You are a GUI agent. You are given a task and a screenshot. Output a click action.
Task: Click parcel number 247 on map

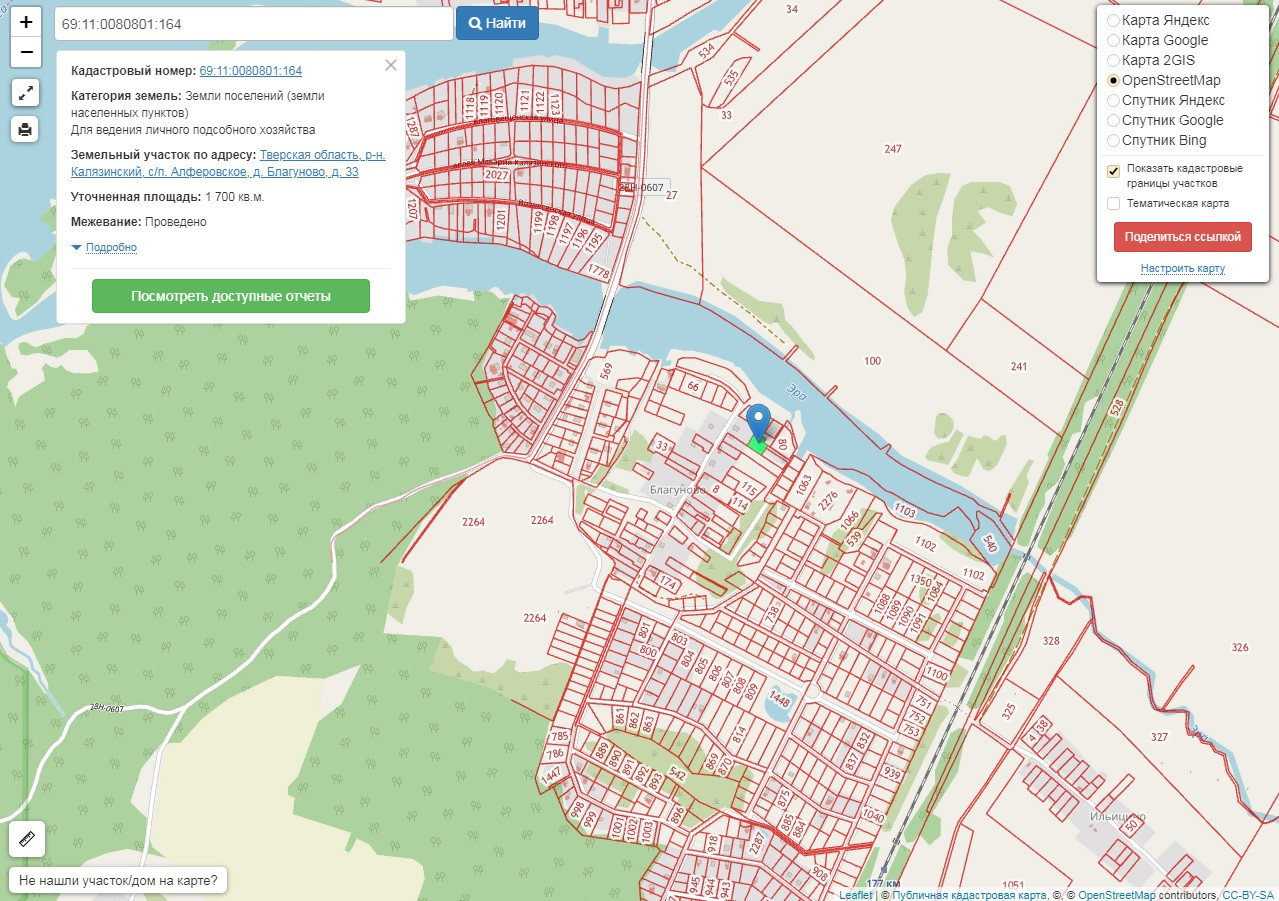click(x=893, y=149)
